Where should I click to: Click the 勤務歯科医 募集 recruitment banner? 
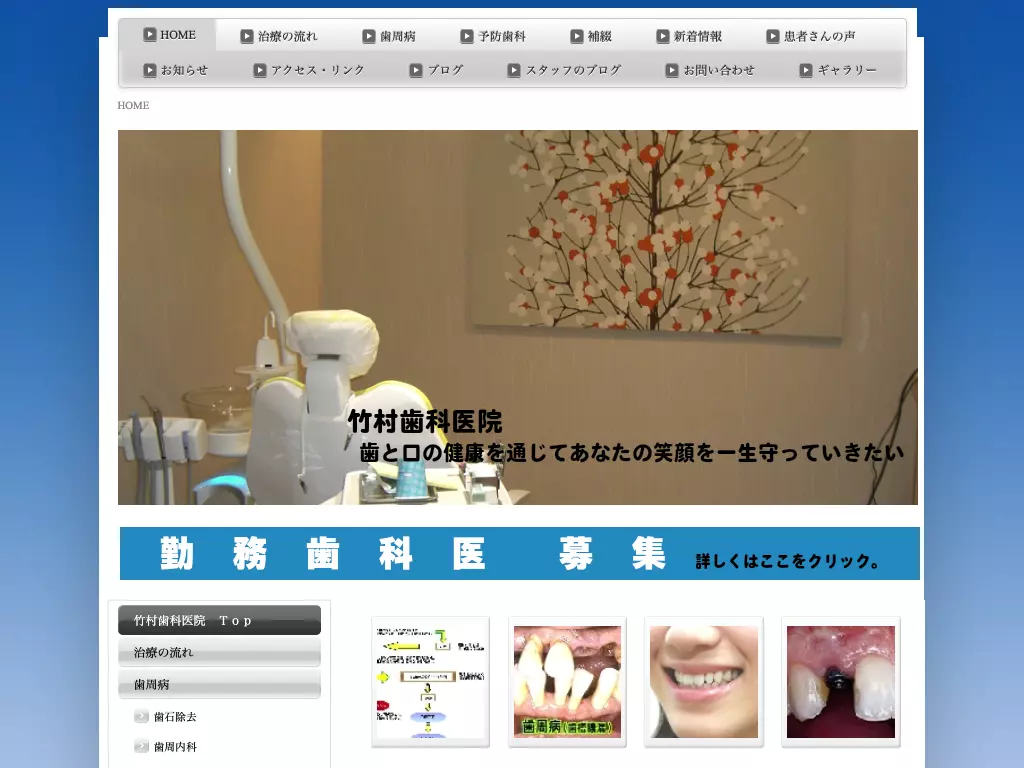pyautogui.click(x=520, y=554)
